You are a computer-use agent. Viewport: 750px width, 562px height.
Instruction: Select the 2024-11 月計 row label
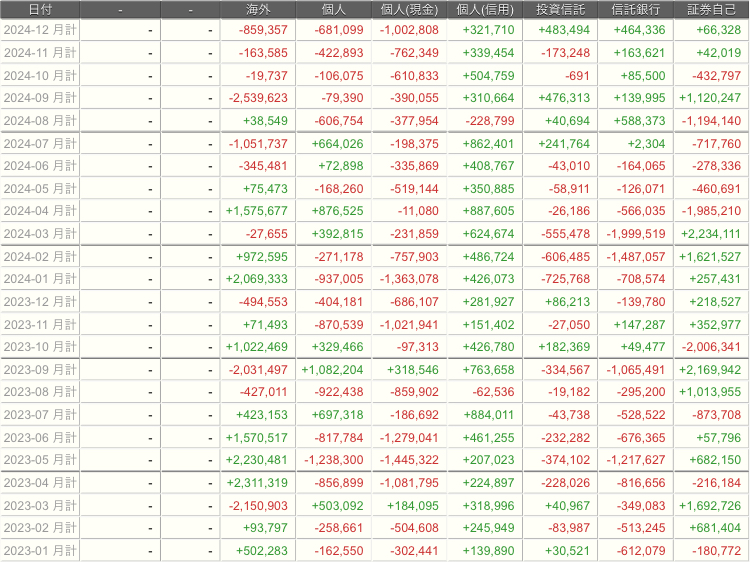(x=40, y=53)
